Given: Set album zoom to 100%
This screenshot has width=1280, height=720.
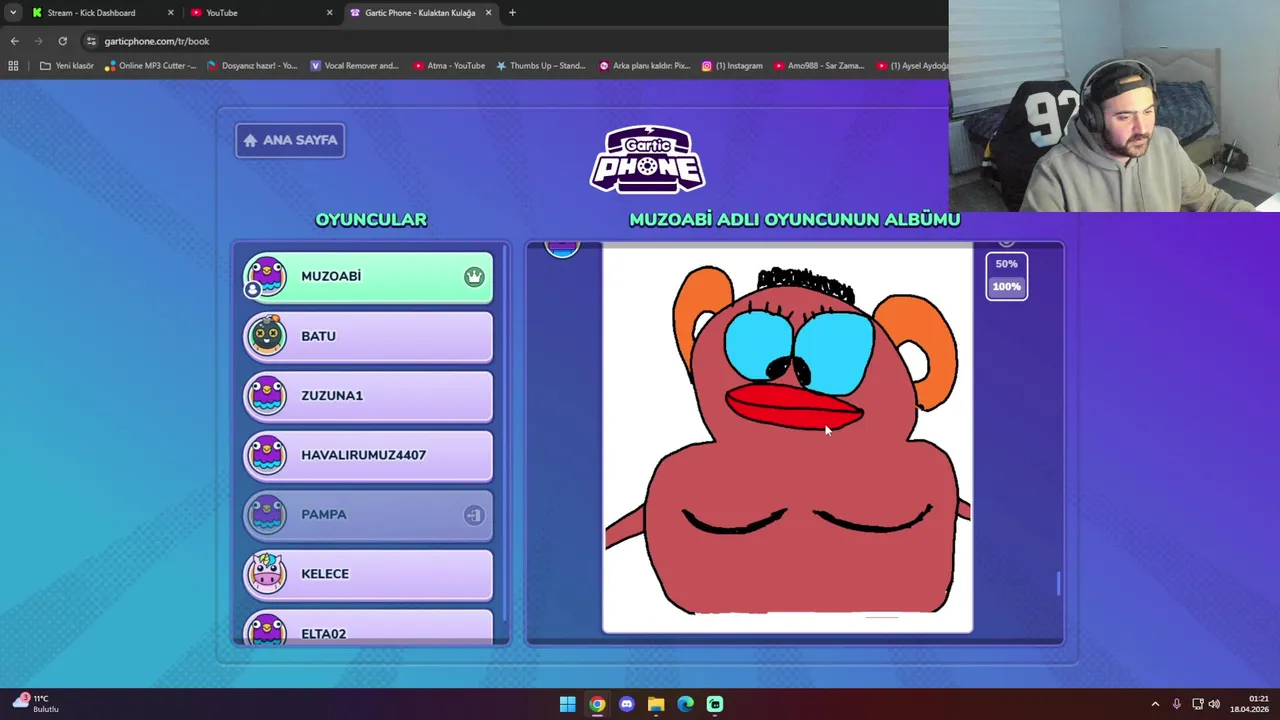Looking at the screenshot, I should coord(1006,287).
